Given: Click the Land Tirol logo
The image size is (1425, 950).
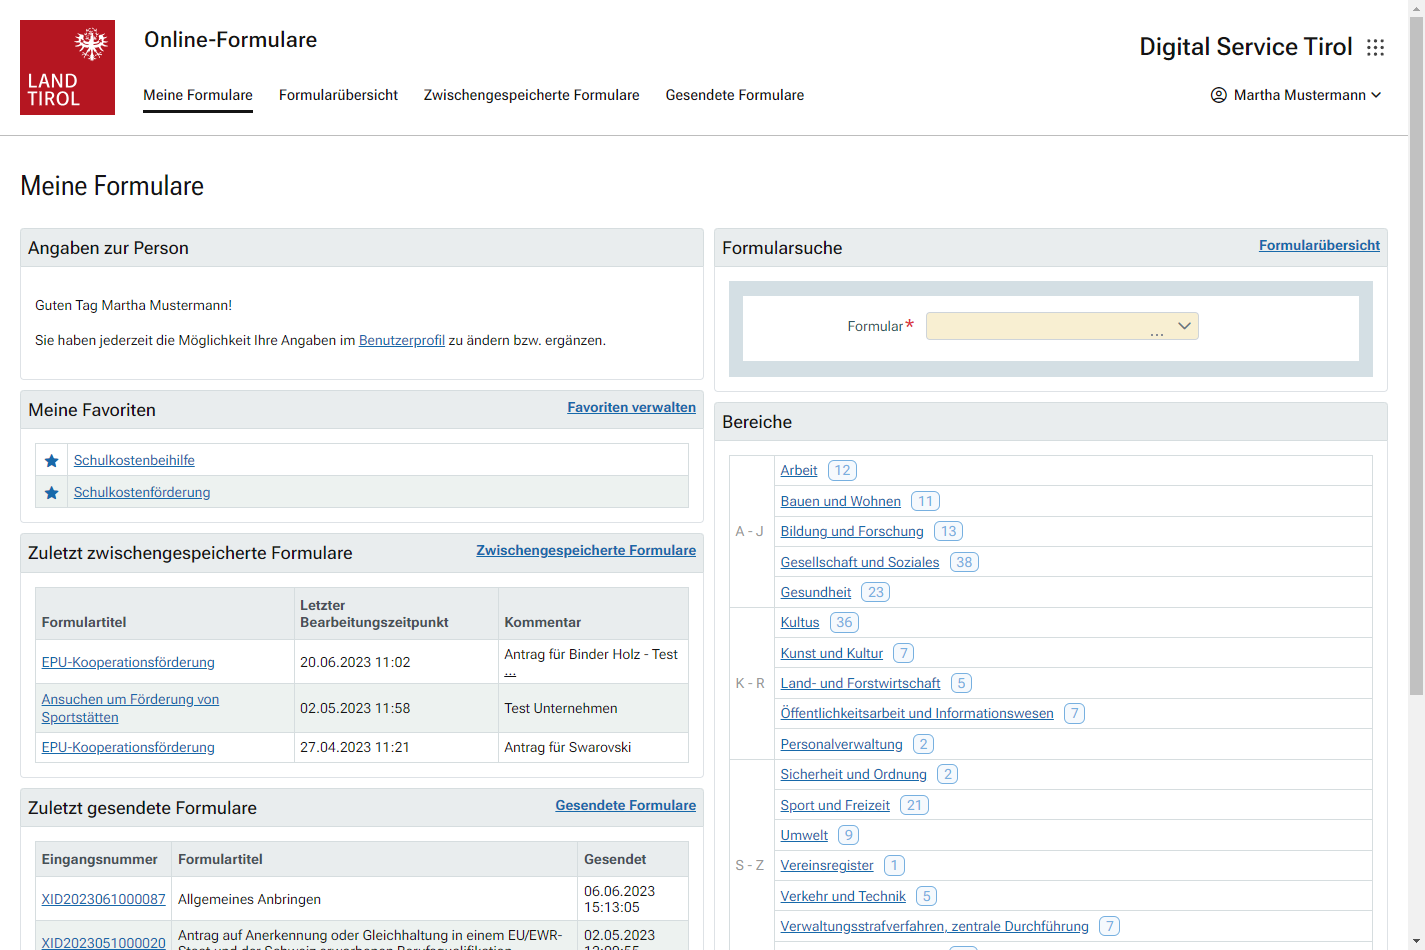Looking at the screenshot, I should (x=67, y=67).
